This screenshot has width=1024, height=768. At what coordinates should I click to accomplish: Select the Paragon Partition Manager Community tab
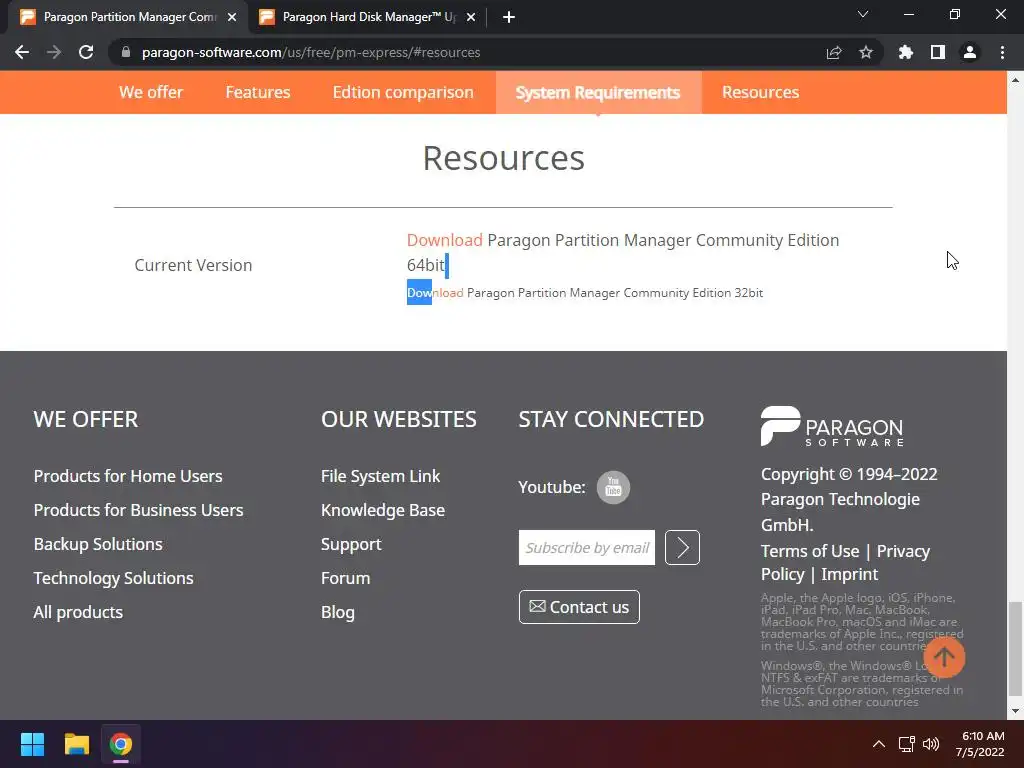(x=129, y=17)
